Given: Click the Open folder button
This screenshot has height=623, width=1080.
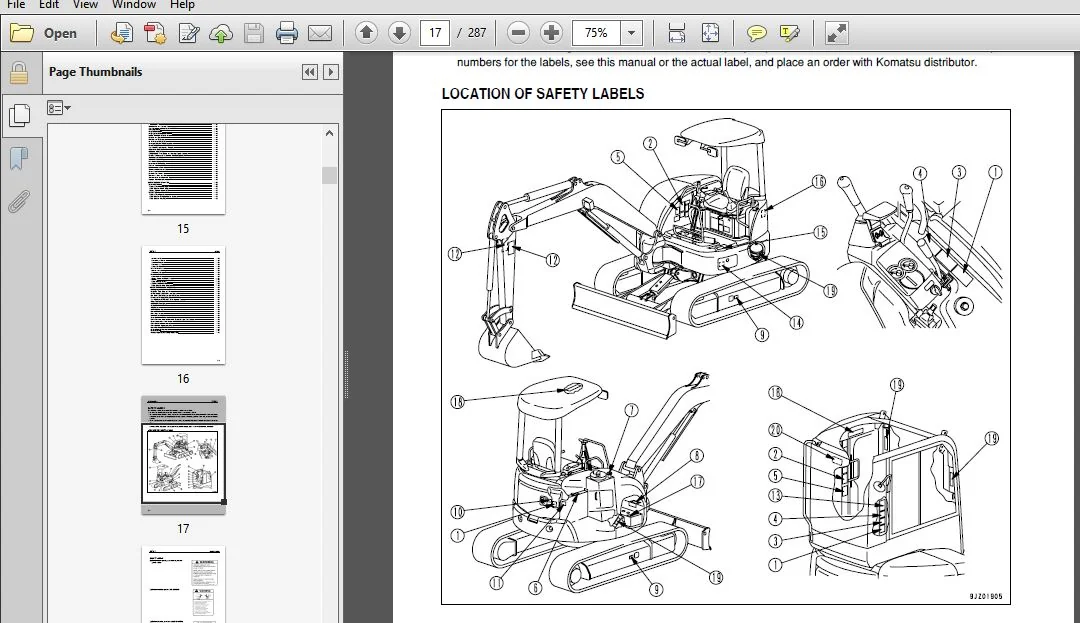Looking at the screenshot, I should pyautogui.click(x=43, y=33).
